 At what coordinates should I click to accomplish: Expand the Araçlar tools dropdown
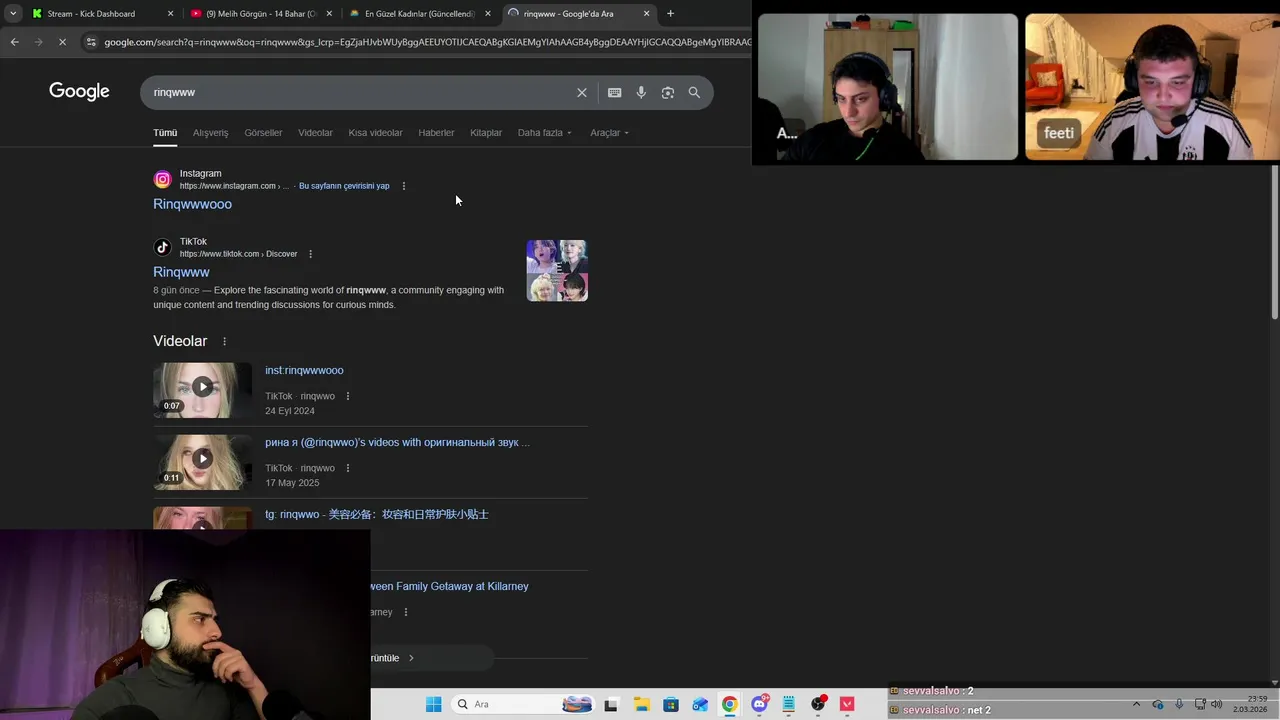tap(609, 133)
